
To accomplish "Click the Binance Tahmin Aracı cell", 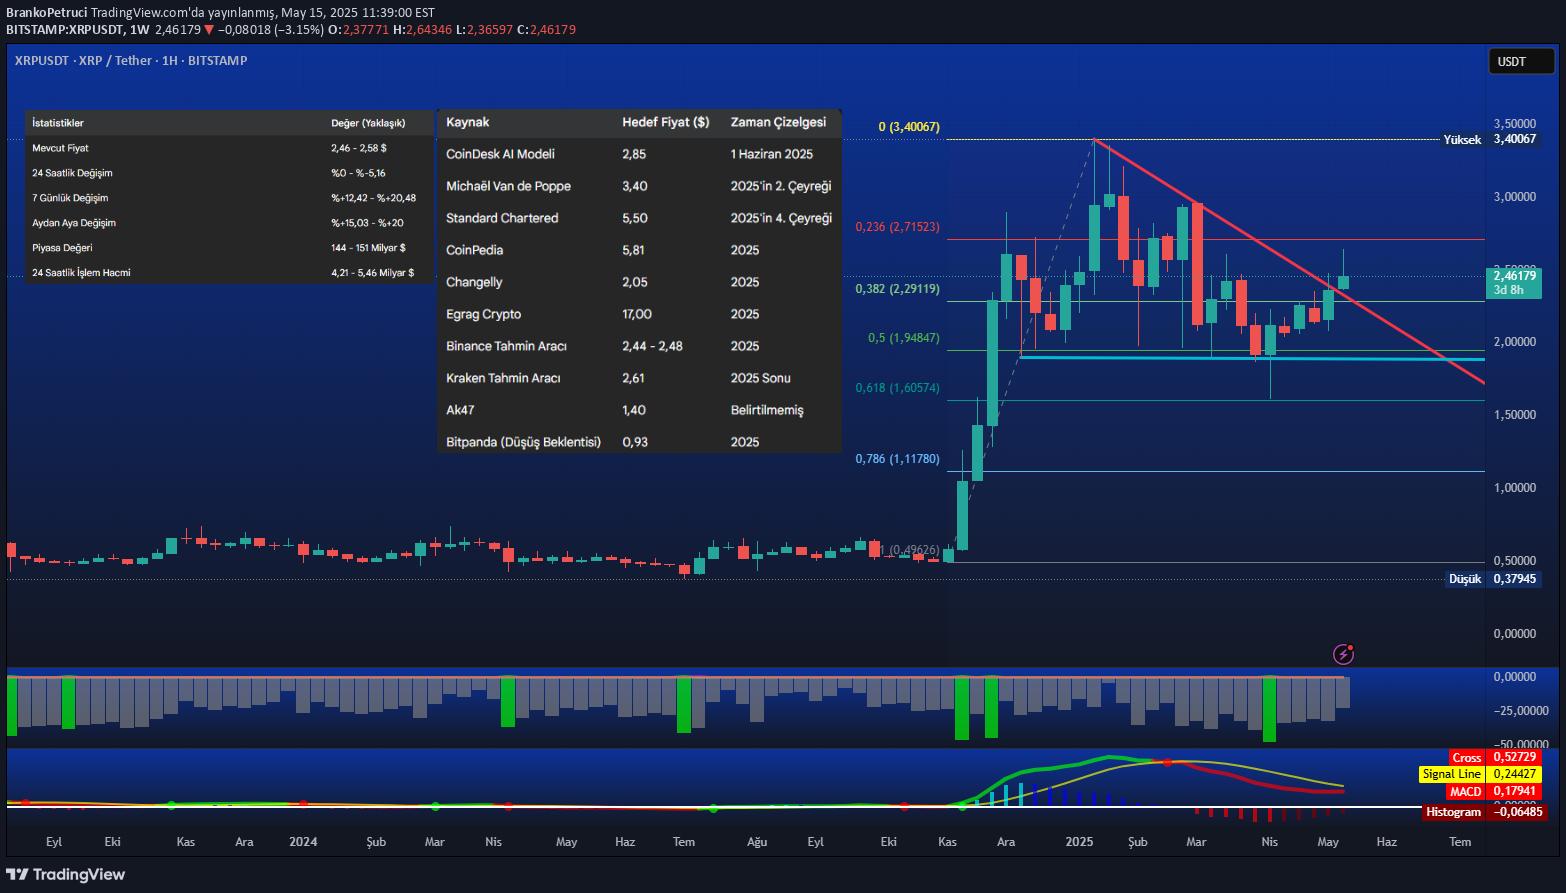I will click(x=507, y=346).
